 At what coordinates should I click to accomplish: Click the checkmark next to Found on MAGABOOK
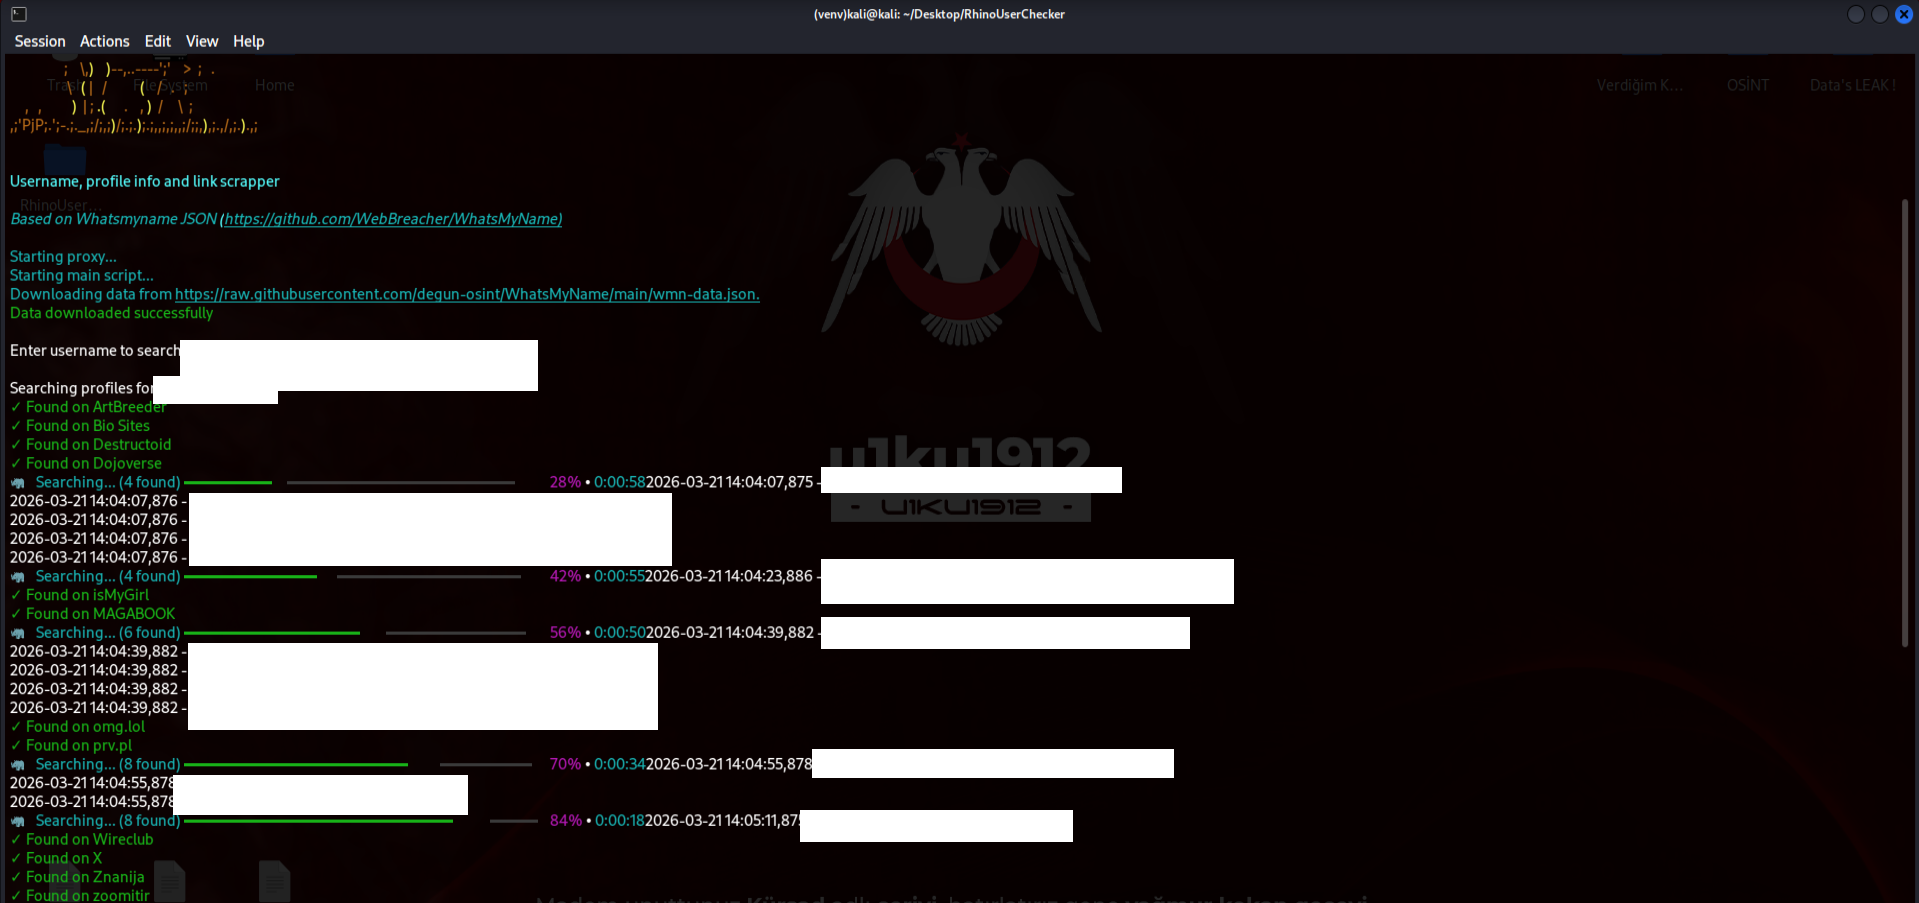pos(15,614)
